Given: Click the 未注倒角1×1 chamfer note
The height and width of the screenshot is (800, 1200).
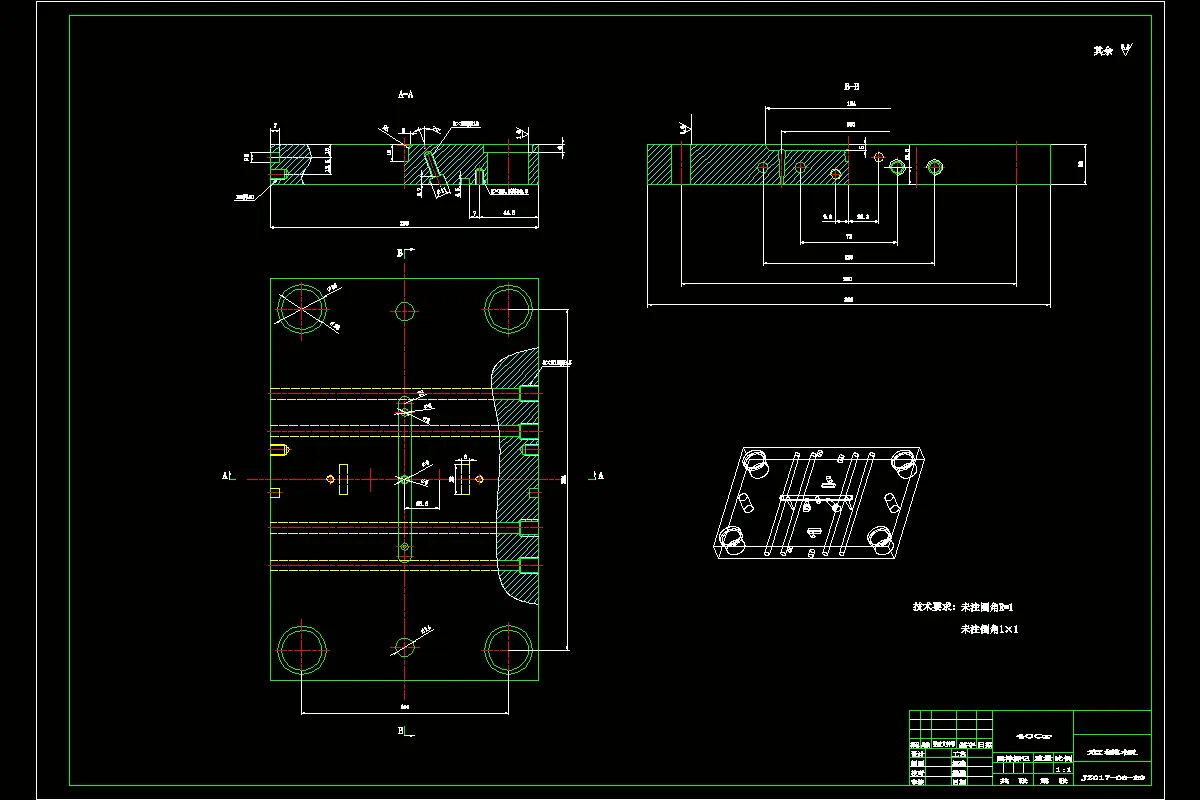Looking at the screenshot, I should pyautogui.click(x=989, y=630).
